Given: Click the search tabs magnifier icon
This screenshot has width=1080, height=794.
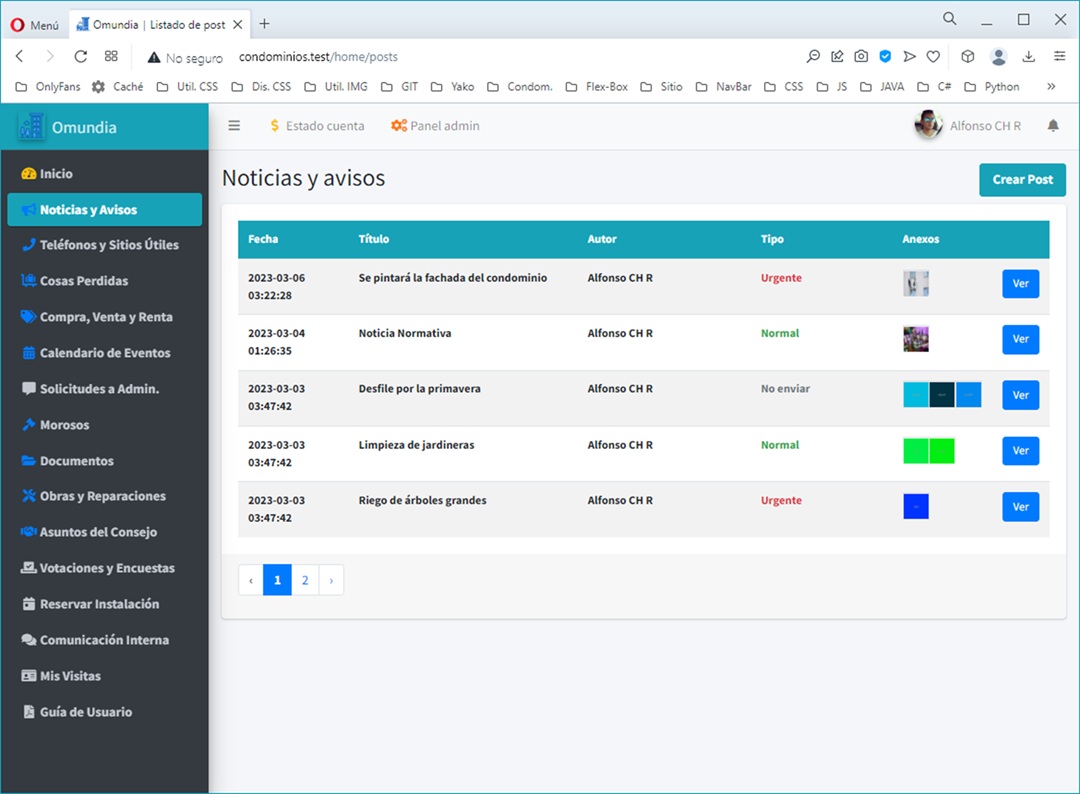Looking at the screenshot, I should point(949,19).
